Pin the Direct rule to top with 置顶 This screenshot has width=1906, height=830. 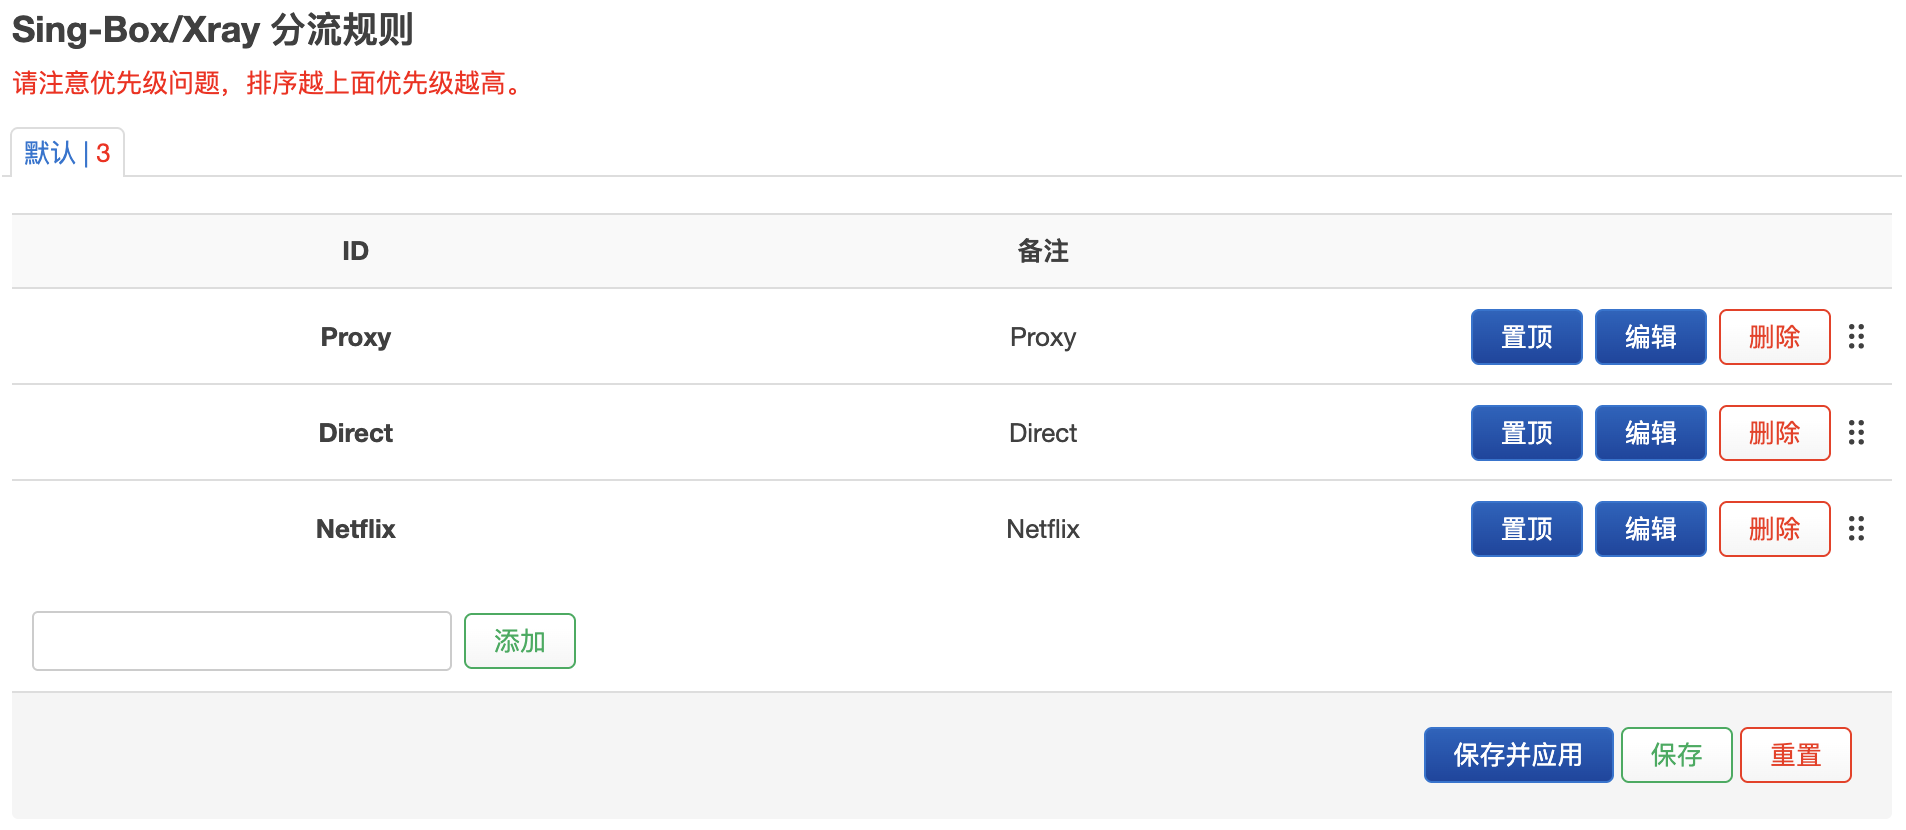coord(1526,433)
